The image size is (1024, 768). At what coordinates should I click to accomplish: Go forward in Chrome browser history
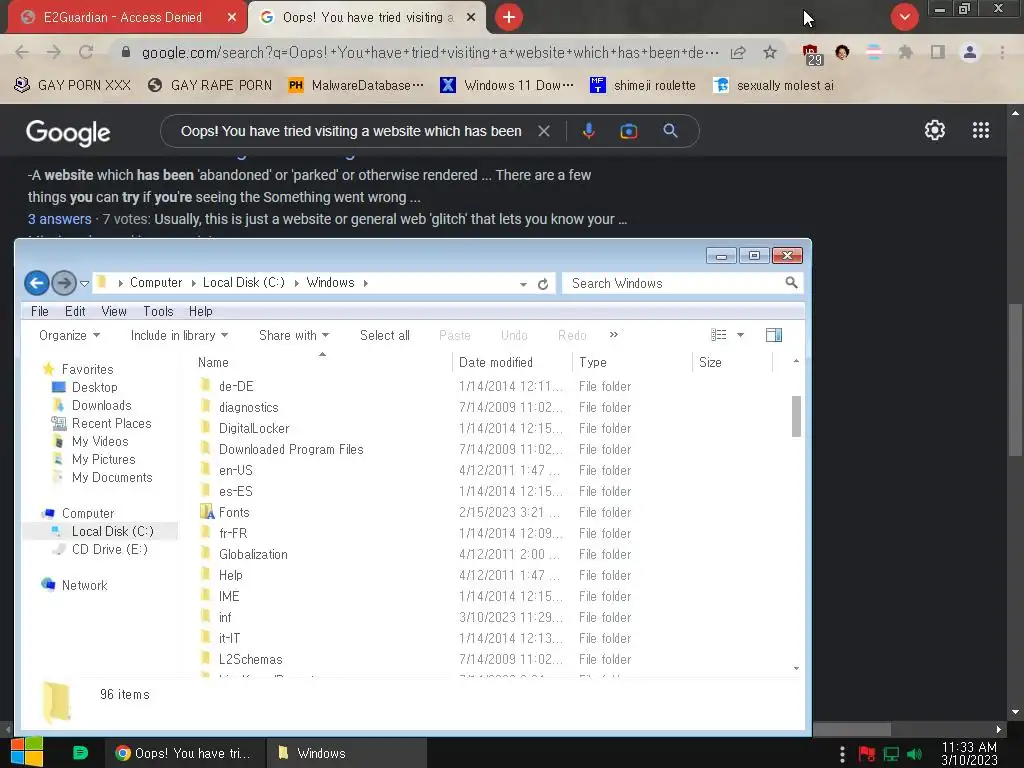pyautogui.click(x=54, y=52)
